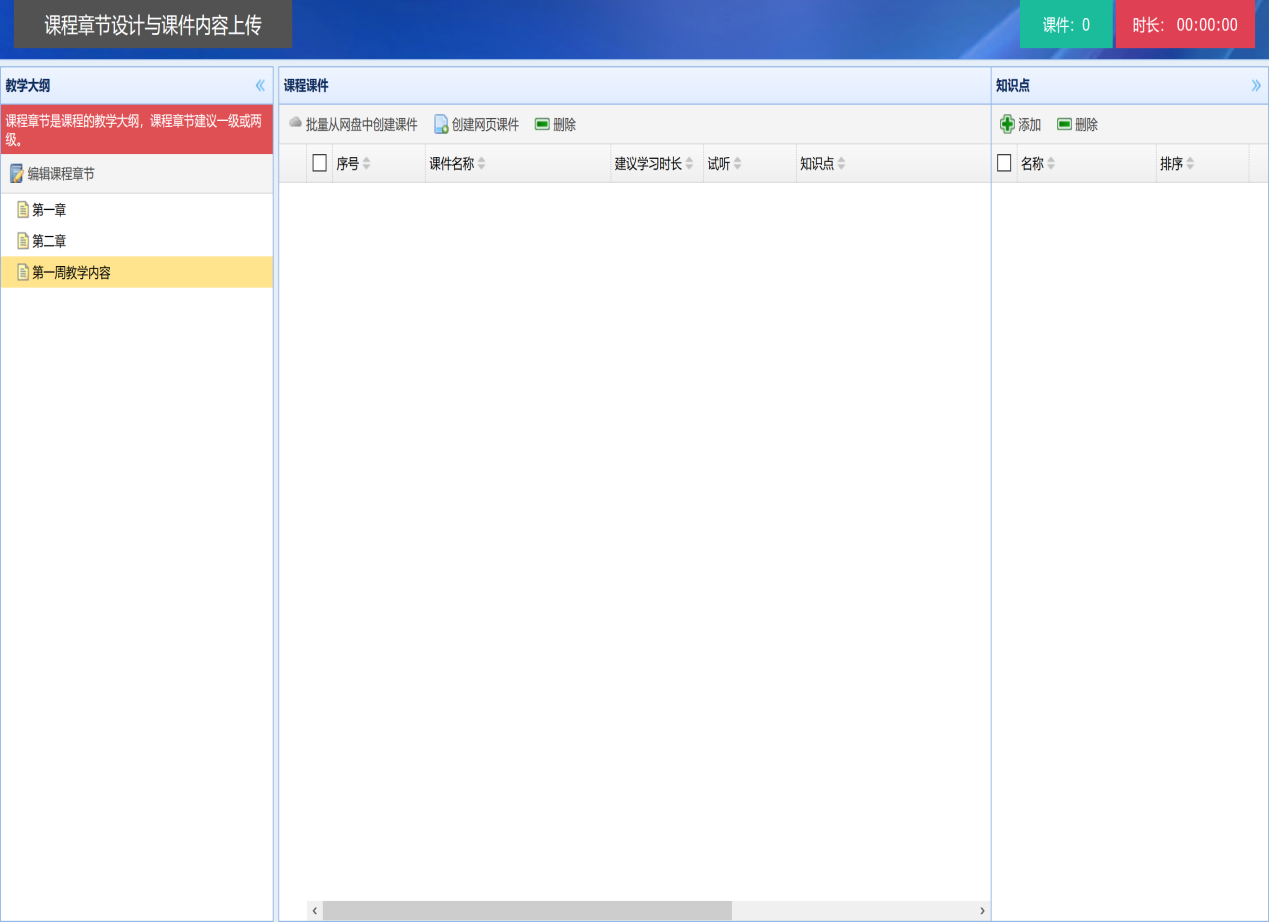
Task: Click the green plus 添加 icon
Action: [x=1007, y=124]
